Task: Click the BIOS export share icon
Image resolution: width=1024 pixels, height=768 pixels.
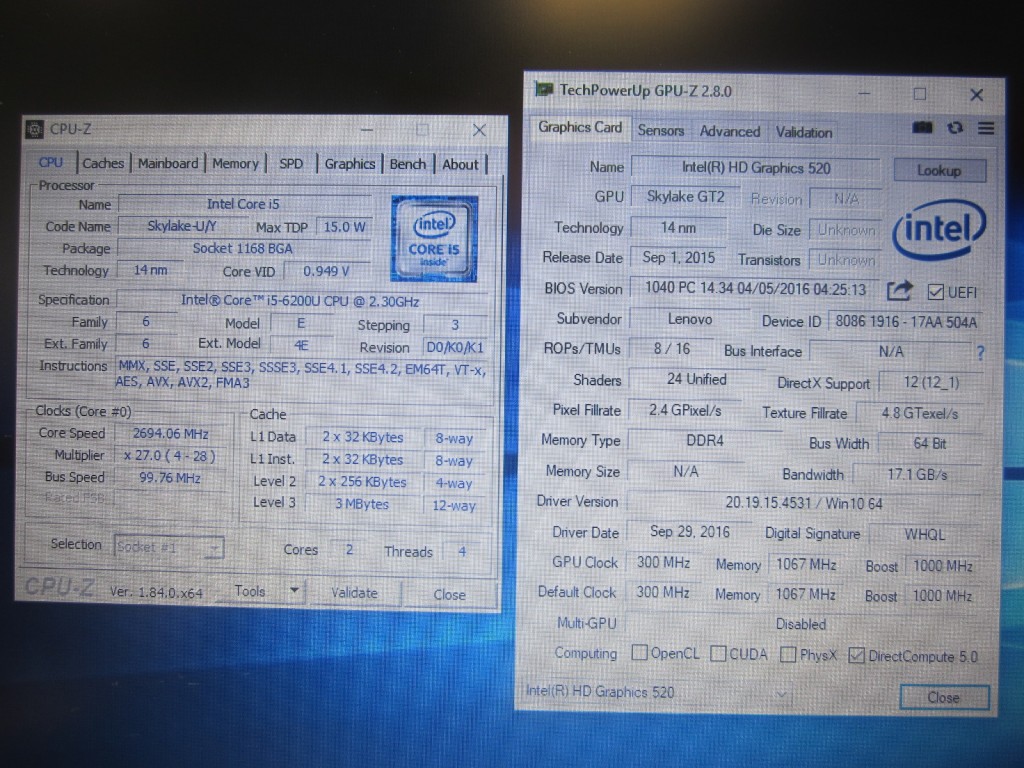Action: (x=899, y=291)
